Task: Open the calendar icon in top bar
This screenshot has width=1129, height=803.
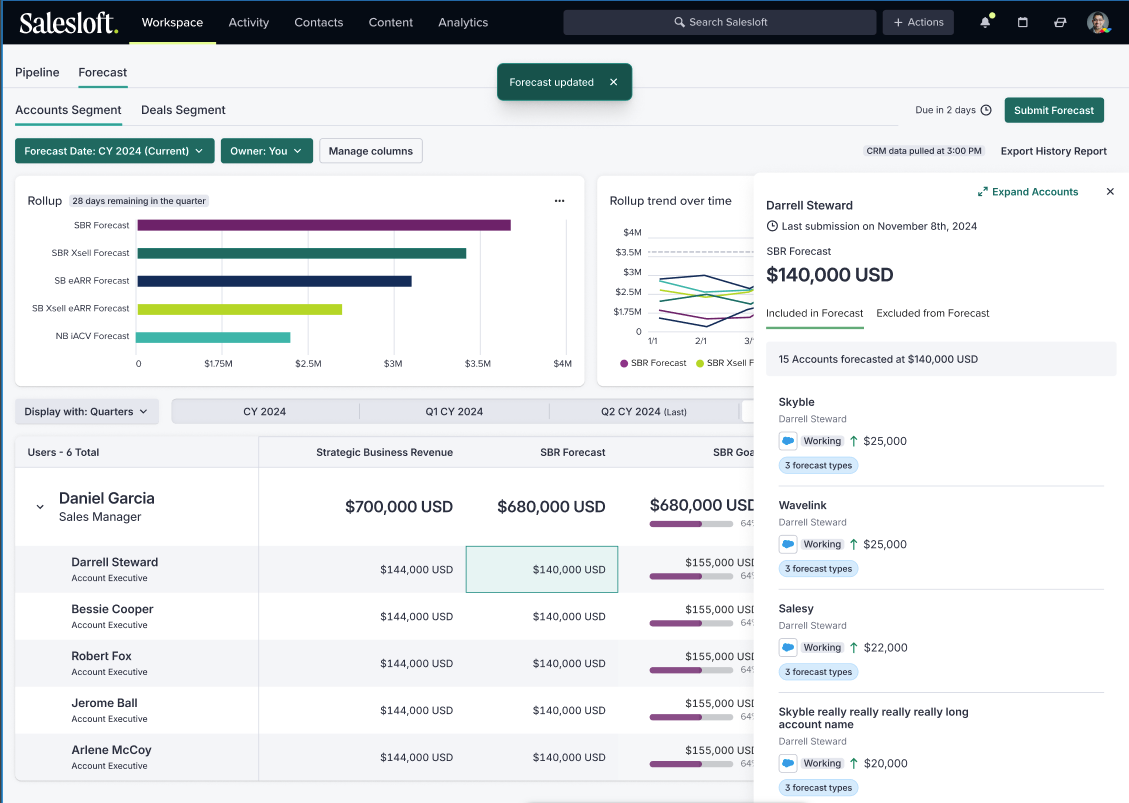Action: [1022, 22]
